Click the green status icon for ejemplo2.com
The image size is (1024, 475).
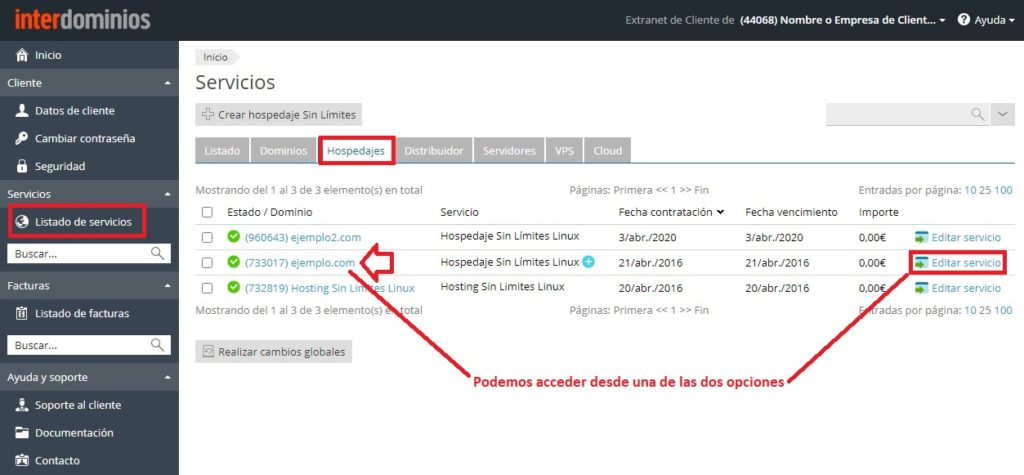click(x=233, y=237)
